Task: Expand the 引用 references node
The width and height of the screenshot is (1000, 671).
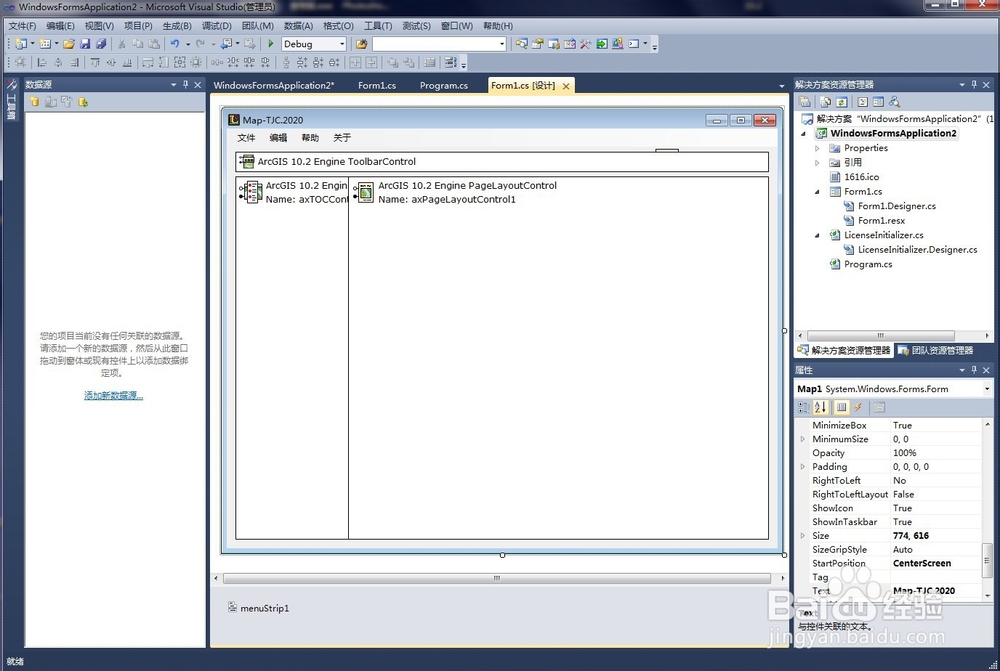Action: click(817, 163)
